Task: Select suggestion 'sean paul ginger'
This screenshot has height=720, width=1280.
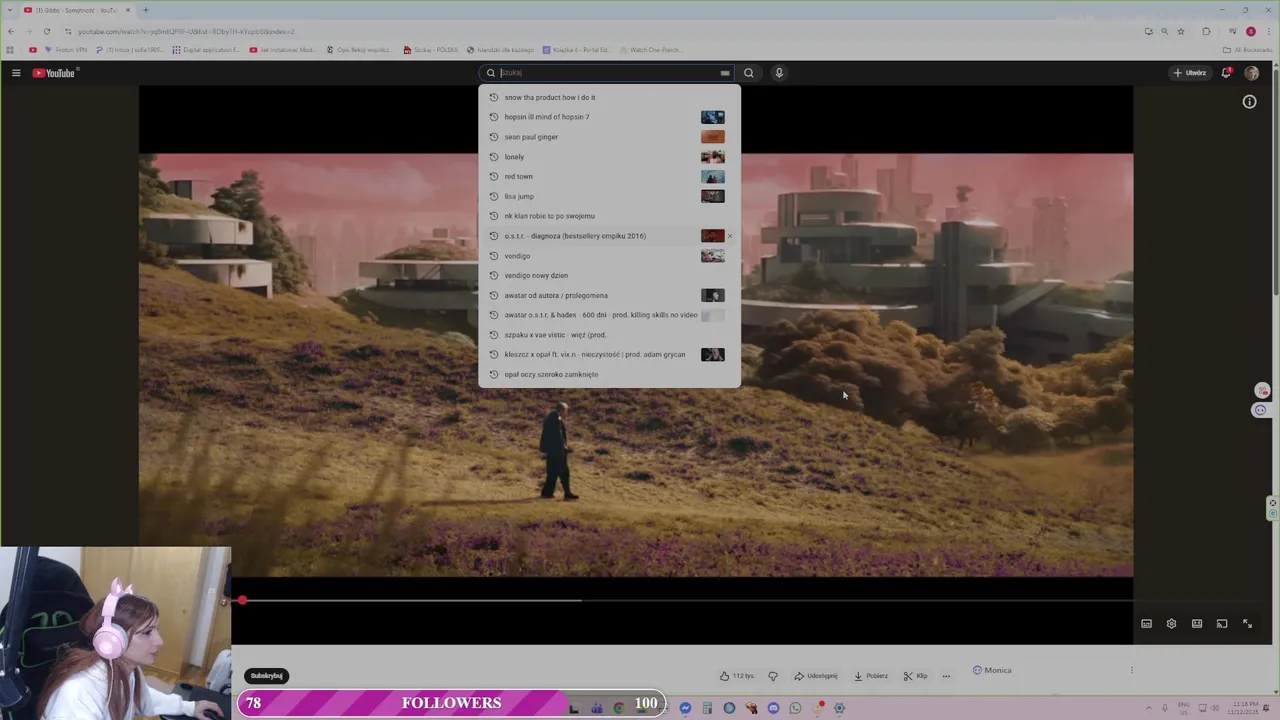Action: point(609,137)
